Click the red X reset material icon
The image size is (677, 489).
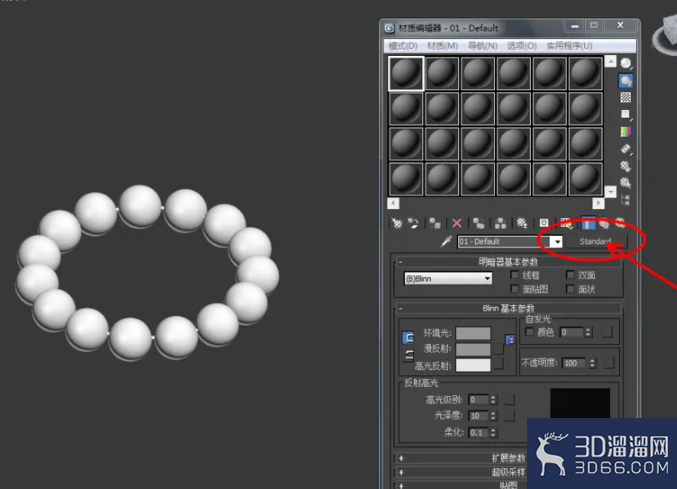point(456,223)
